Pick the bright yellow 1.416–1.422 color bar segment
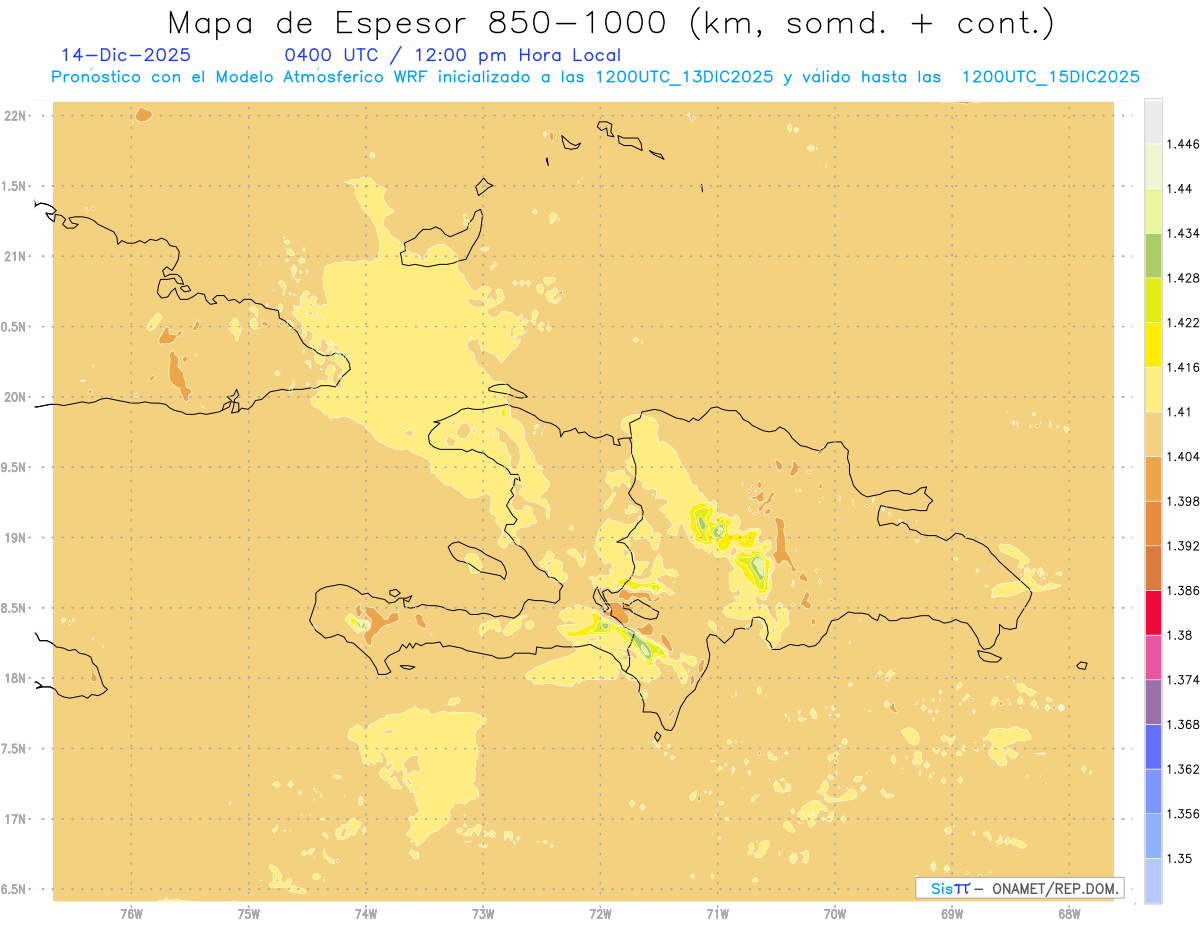 [x=1153, y=344]
